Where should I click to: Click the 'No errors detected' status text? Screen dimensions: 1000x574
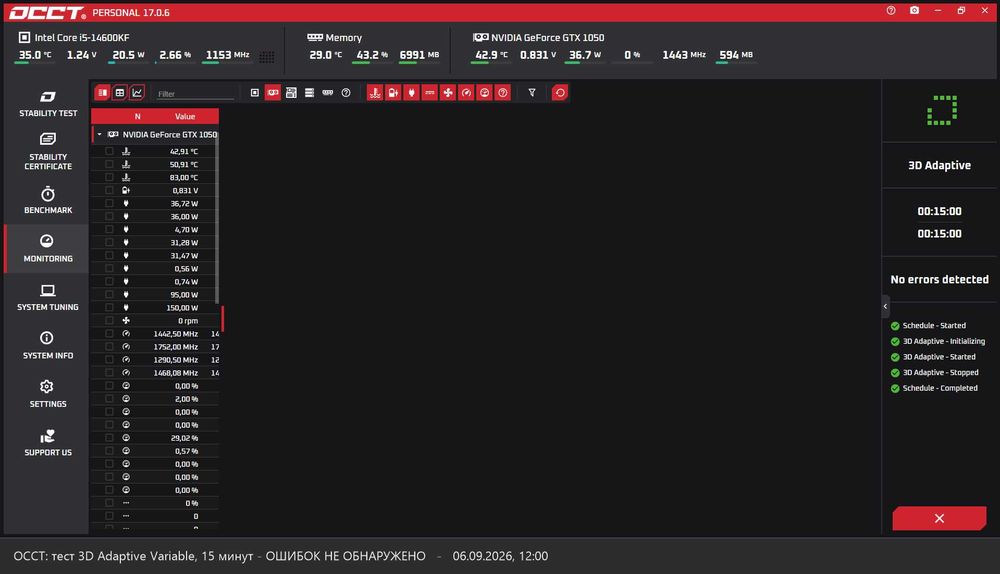pyautogui.click(x=939, y=279)
